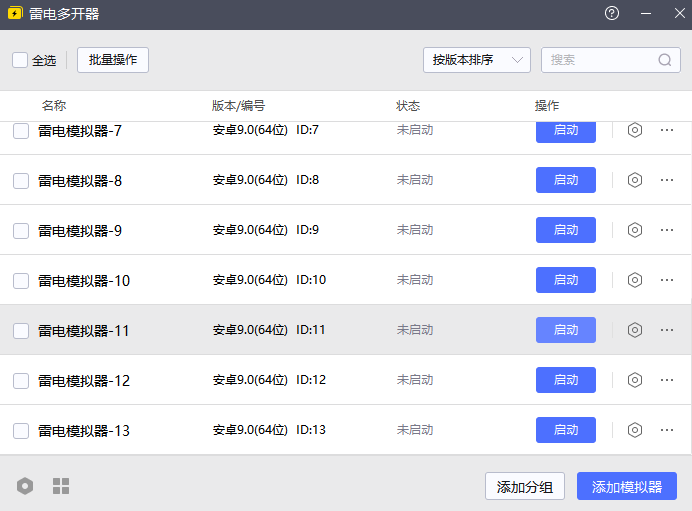This screenshot has height=511, width=692.
Task: Open settings for 雷电模拟器-13
Action: (634, 430)
